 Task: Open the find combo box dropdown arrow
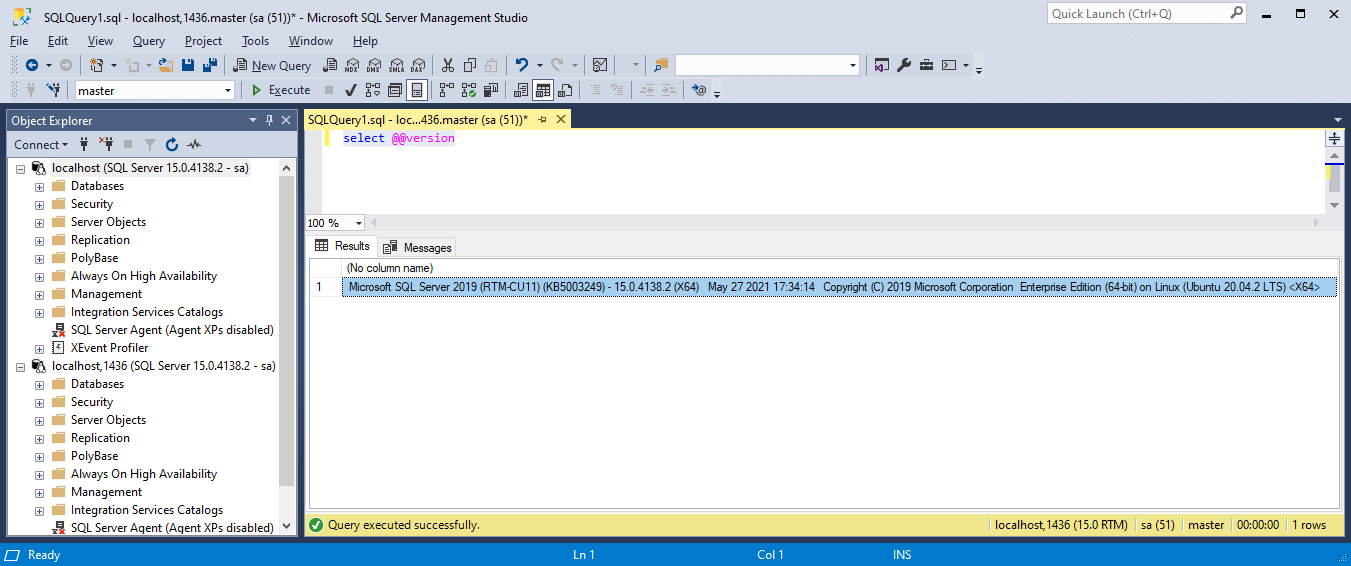853,65
